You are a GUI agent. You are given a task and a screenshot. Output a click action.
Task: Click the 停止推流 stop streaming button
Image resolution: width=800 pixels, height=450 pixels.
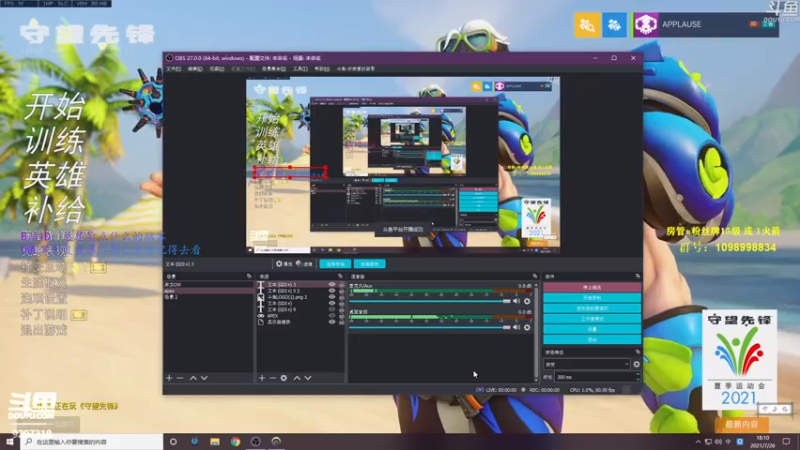[592, 287]
